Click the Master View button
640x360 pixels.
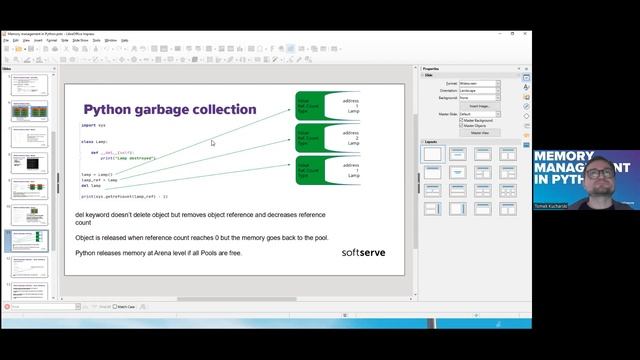(480, 133)
